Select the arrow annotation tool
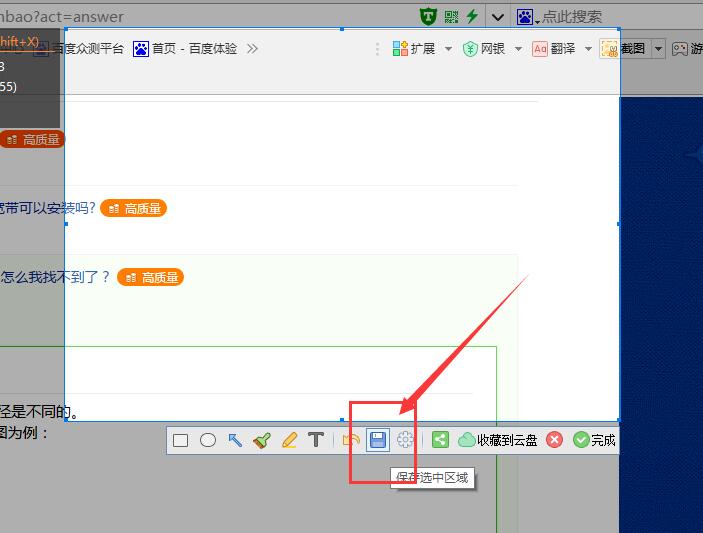 235,440
